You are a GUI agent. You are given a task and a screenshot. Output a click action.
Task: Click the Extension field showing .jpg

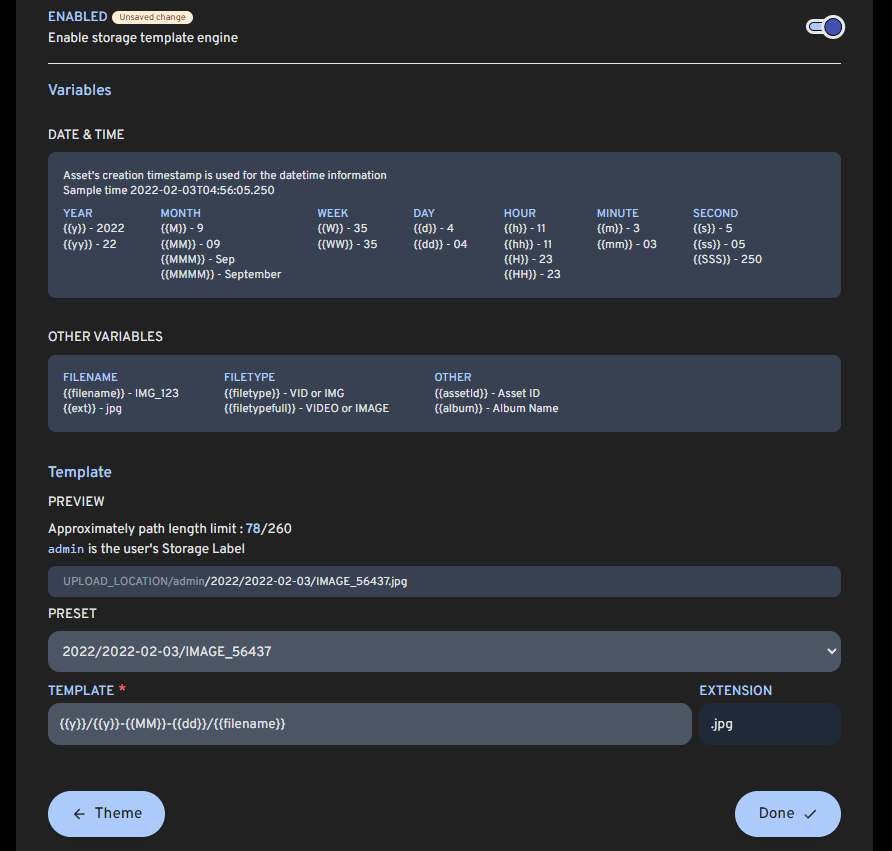(x=769, y=724)
